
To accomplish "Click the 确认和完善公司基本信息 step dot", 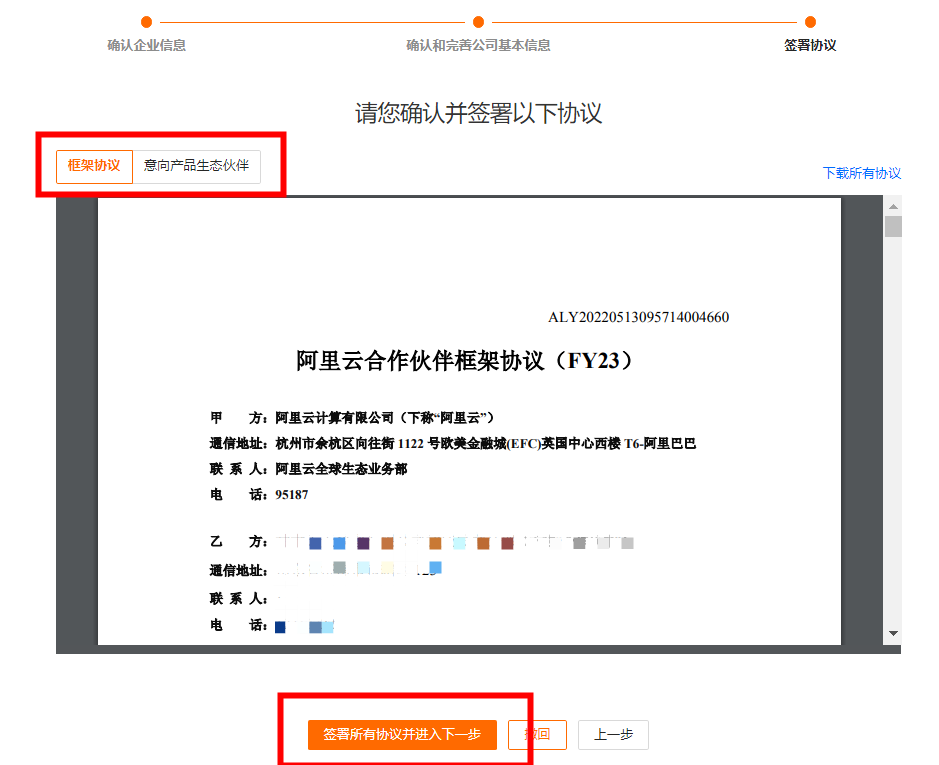I will click(x=478, y=22).
